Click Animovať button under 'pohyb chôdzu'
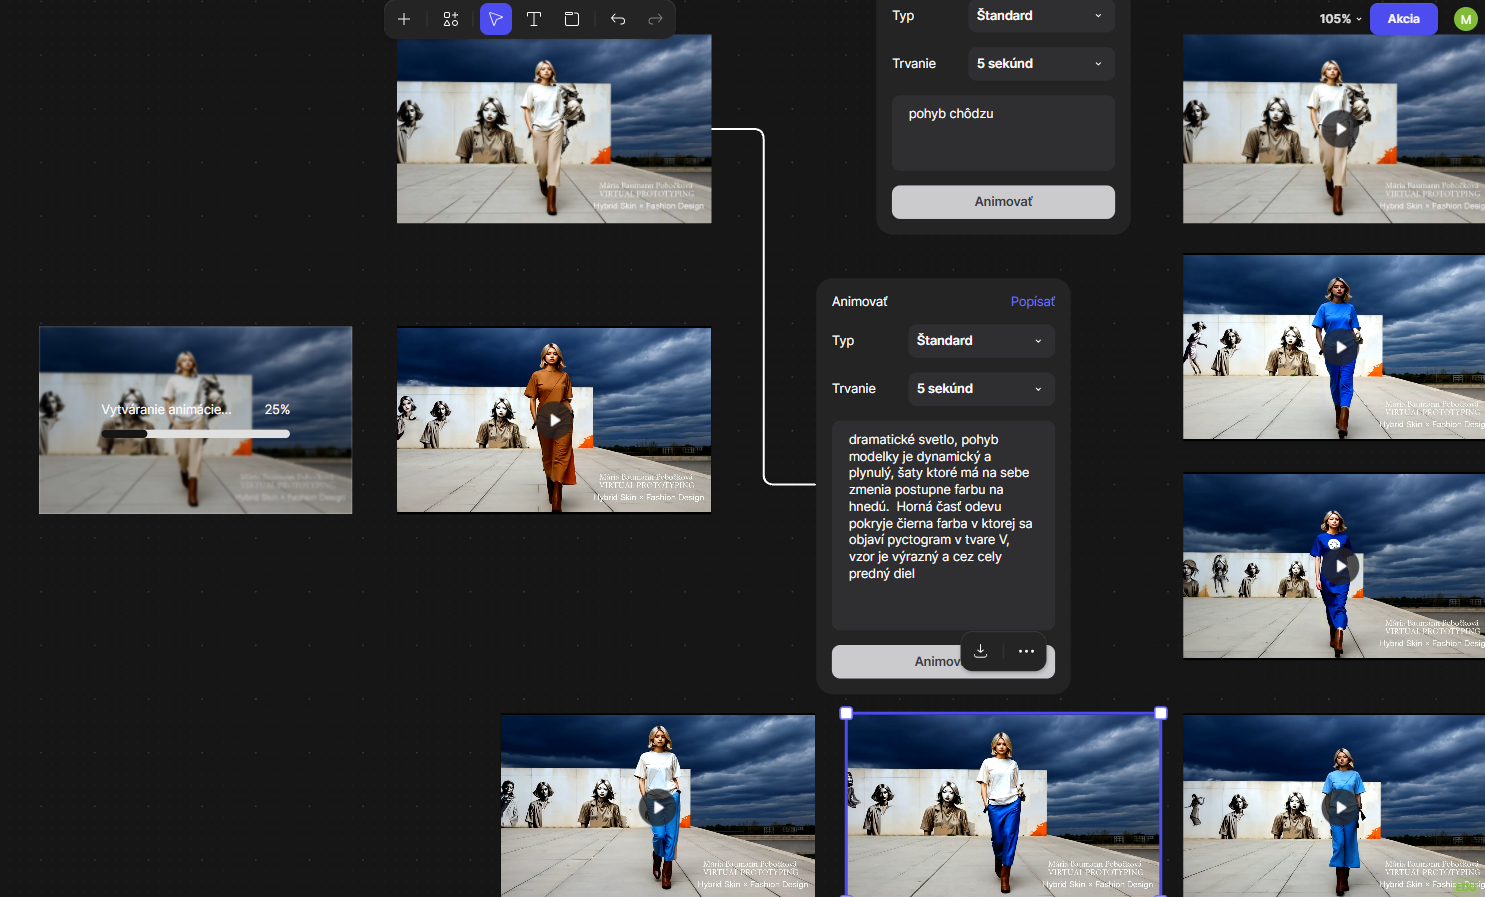This screenshot has width=1485, height=897. [x=1003, y=202]
